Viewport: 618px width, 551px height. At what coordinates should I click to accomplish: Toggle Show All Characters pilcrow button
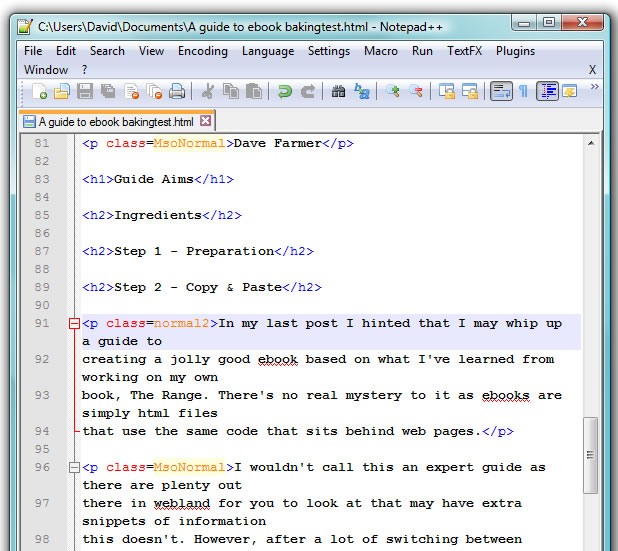coord(523,92)
